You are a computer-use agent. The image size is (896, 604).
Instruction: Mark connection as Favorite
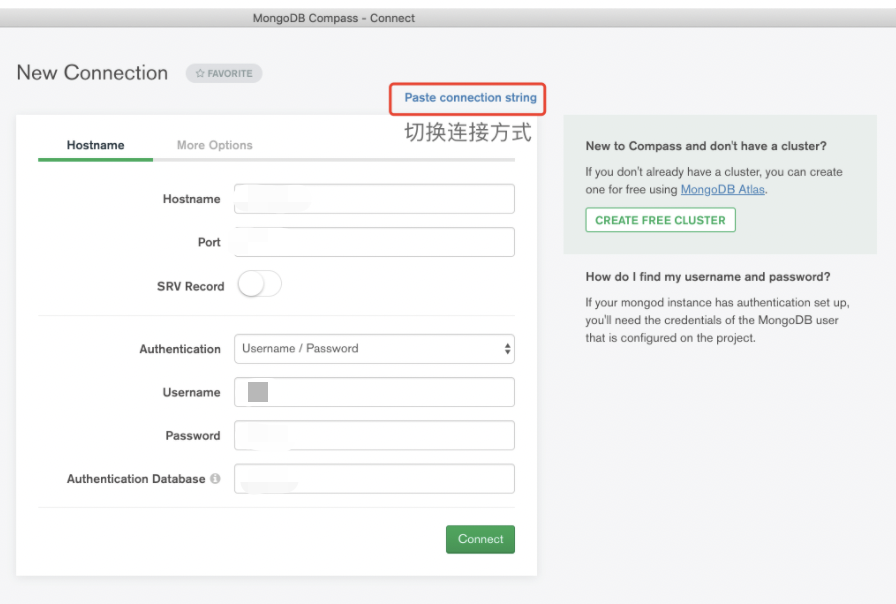223,73
